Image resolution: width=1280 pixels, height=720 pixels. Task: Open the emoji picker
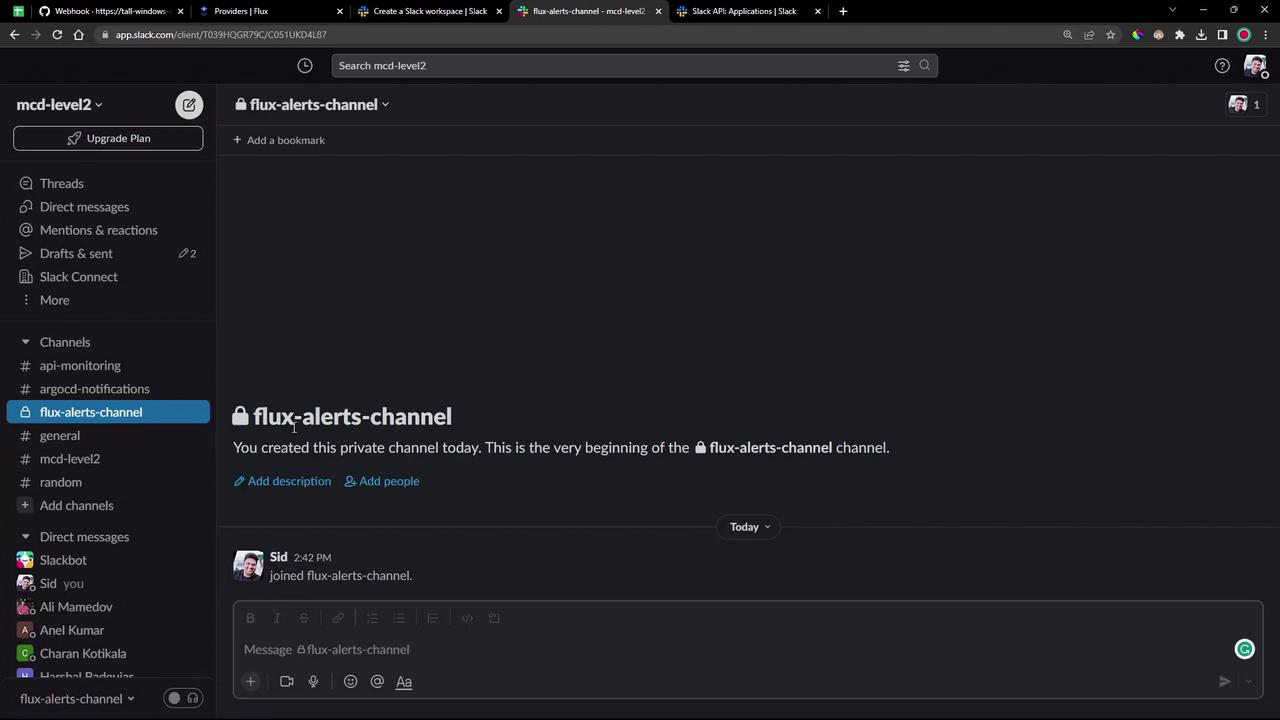pyautogui.click(x=350, y=682)
